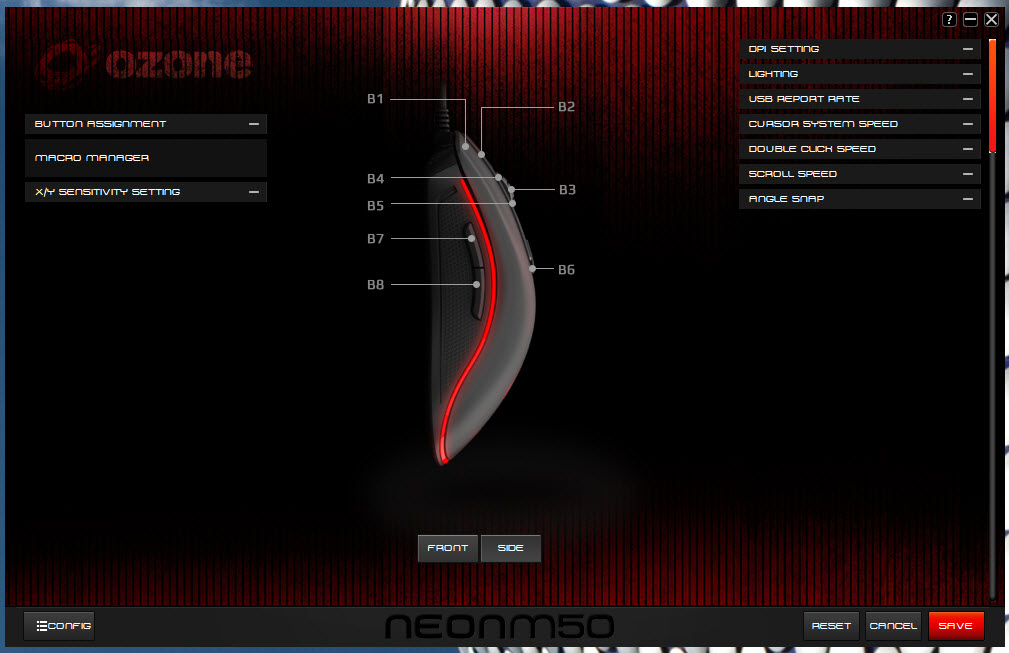The image size is (1009, 653).
Task: Expand the Angle Snap section
Action: [x=860, y=199]
